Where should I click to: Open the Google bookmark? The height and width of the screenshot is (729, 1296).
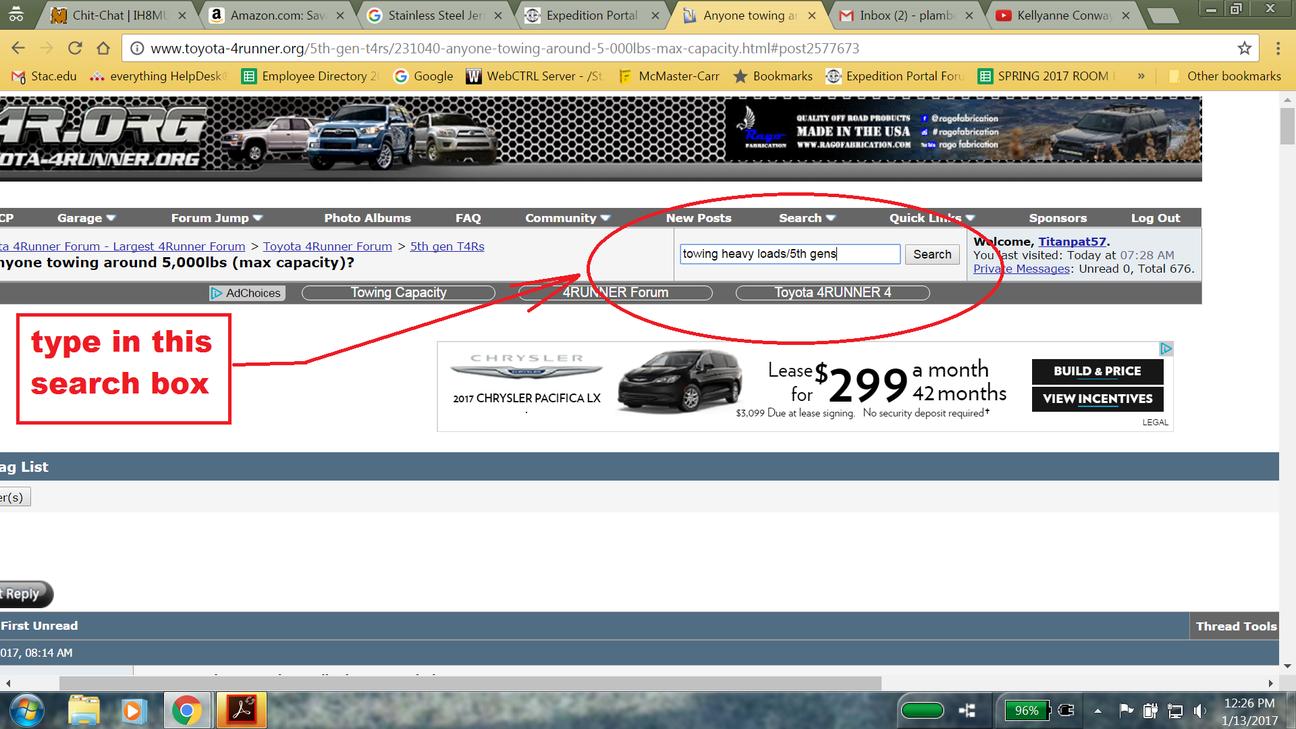(424, 76)
